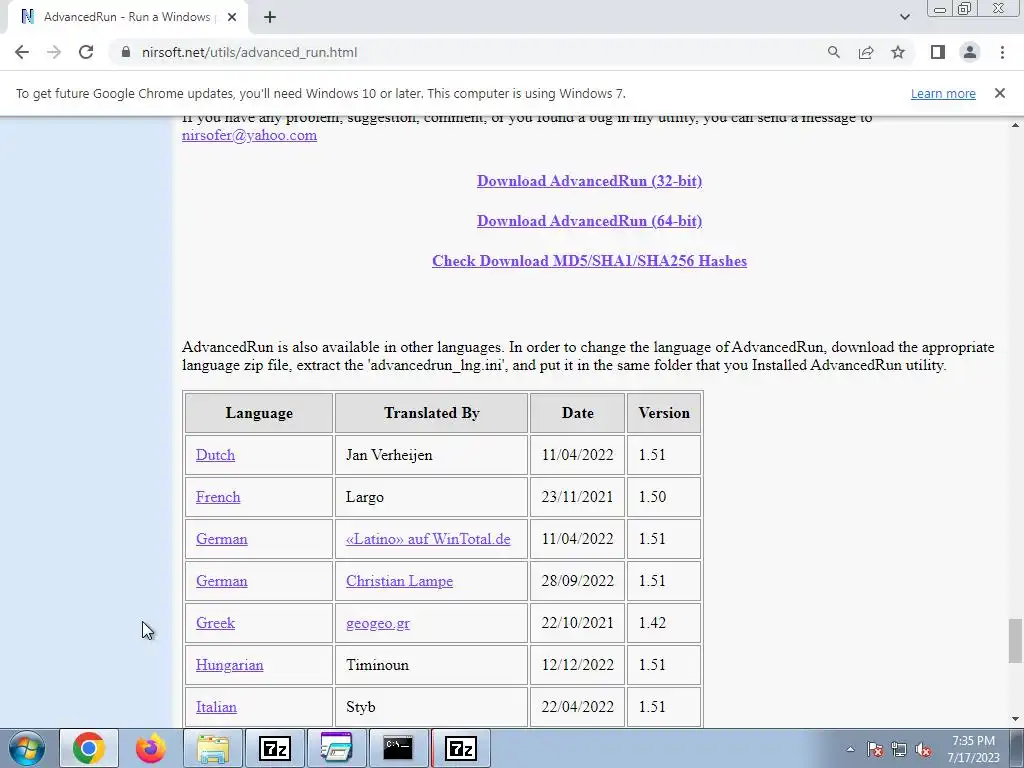Open Windows Explorer folder taskbar icon
Image resolution: width=1024 pixels, height=768 pixels.
pos(213,748)
